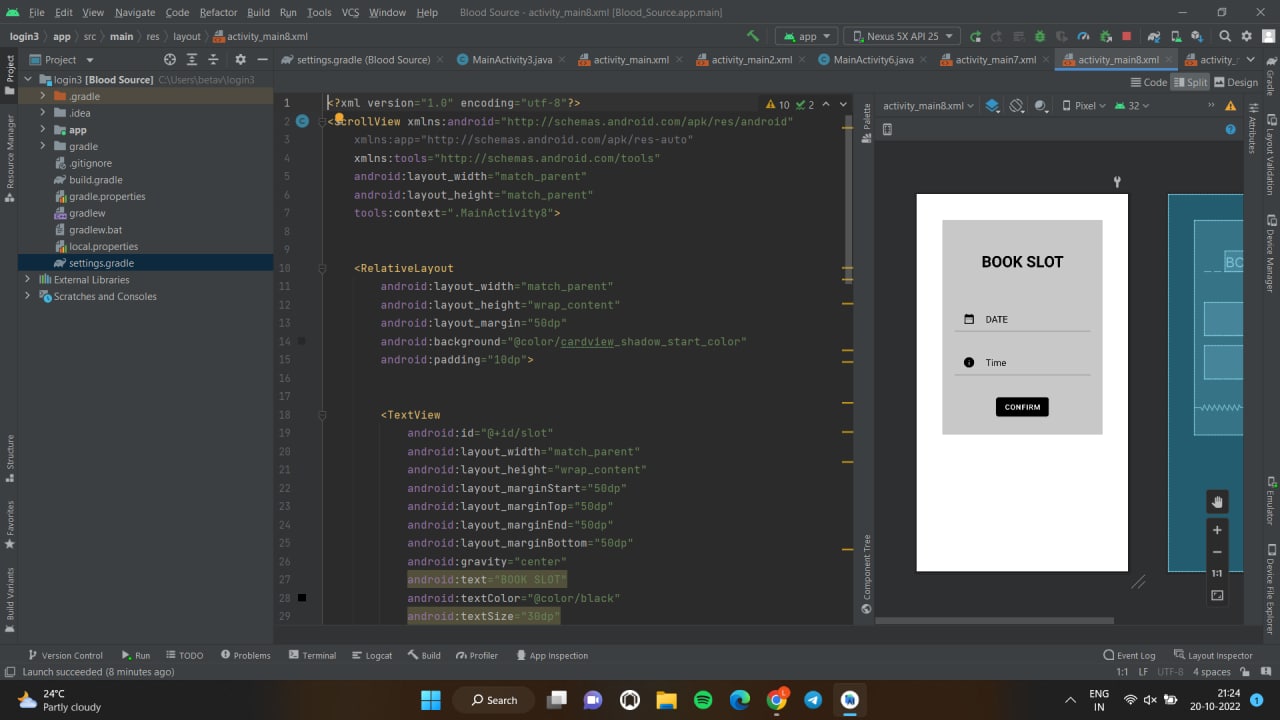Viewport: 1280px width, 720px height.
Task: Open the SDK Manager icon
Action: [1197, 36]
